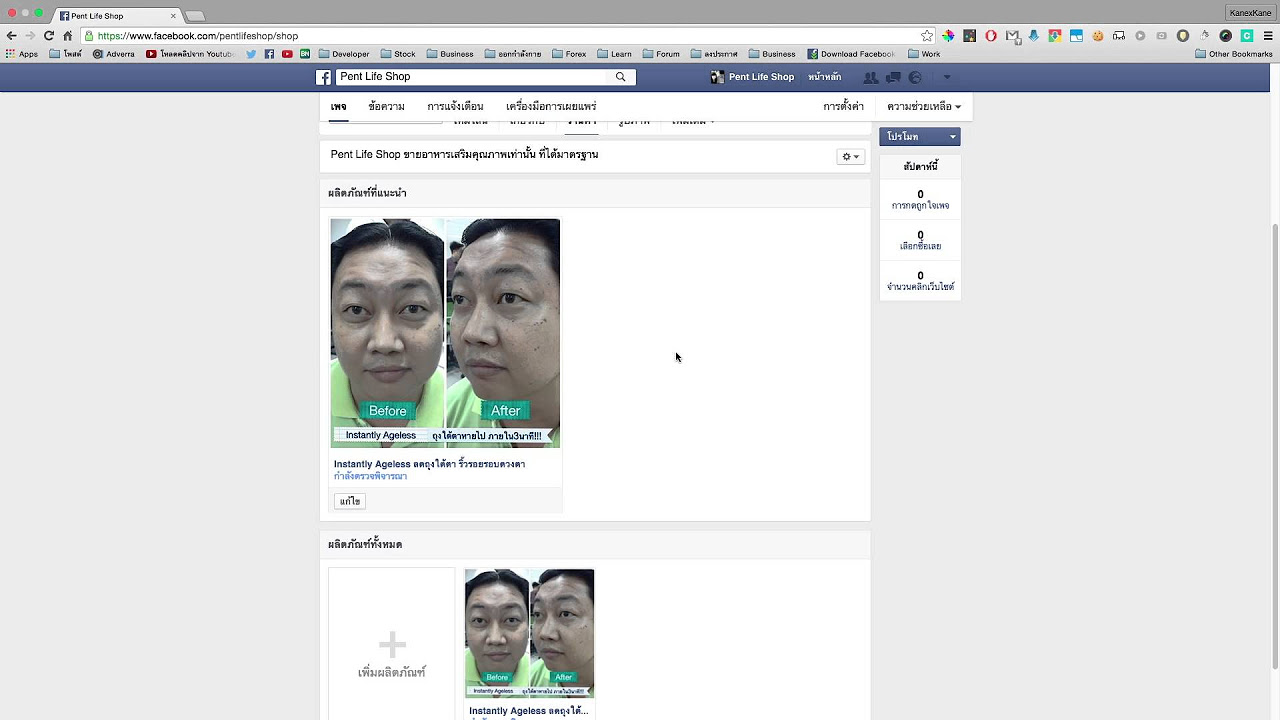Click Pent Life Shop profile picture icon
Image resolution: width=1280 pixels, height=720 pixels.
tap(717, 77)
